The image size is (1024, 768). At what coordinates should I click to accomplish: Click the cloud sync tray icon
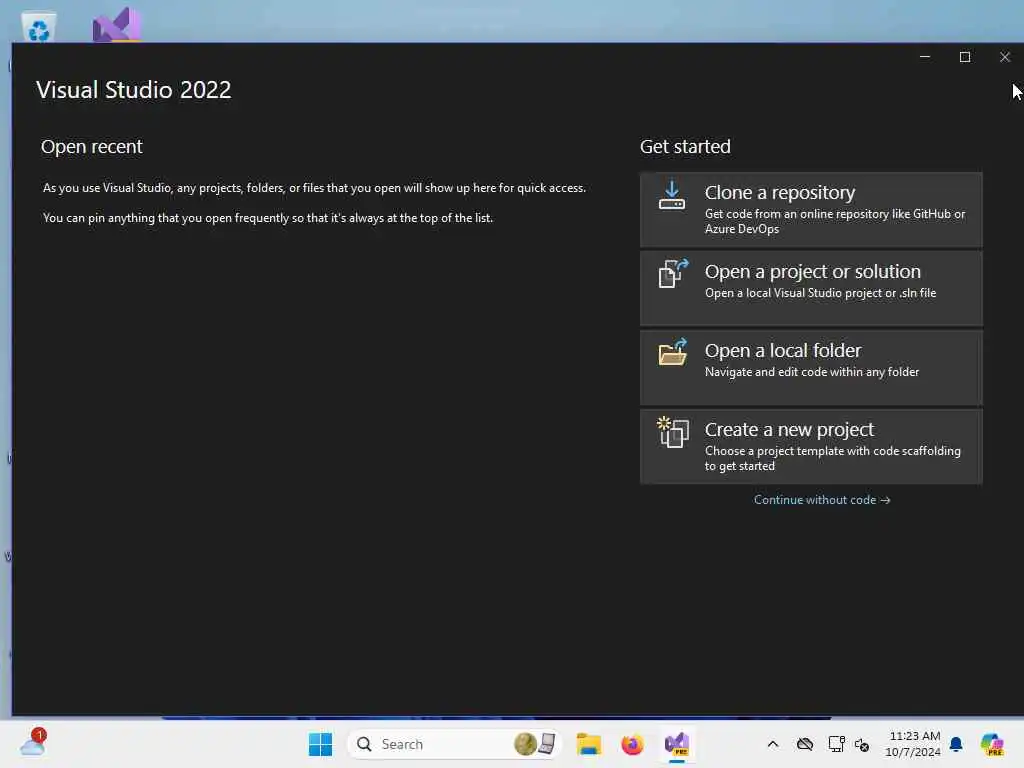point(805,744)
